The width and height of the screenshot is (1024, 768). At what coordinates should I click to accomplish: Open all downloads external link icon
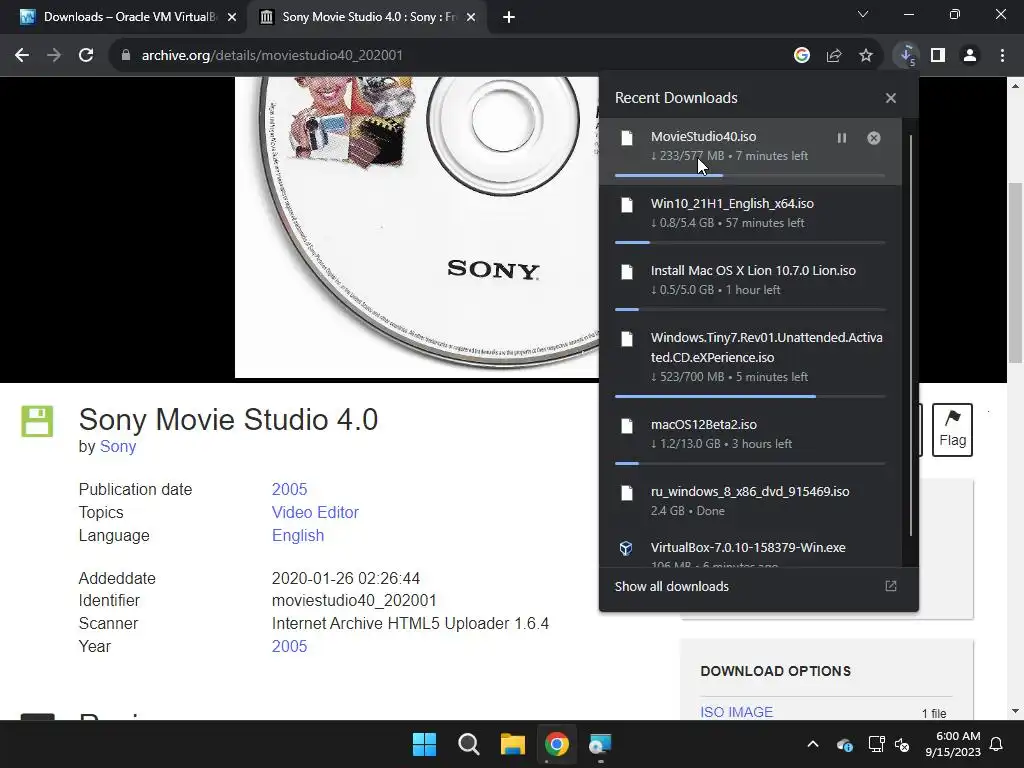(890, 586)
